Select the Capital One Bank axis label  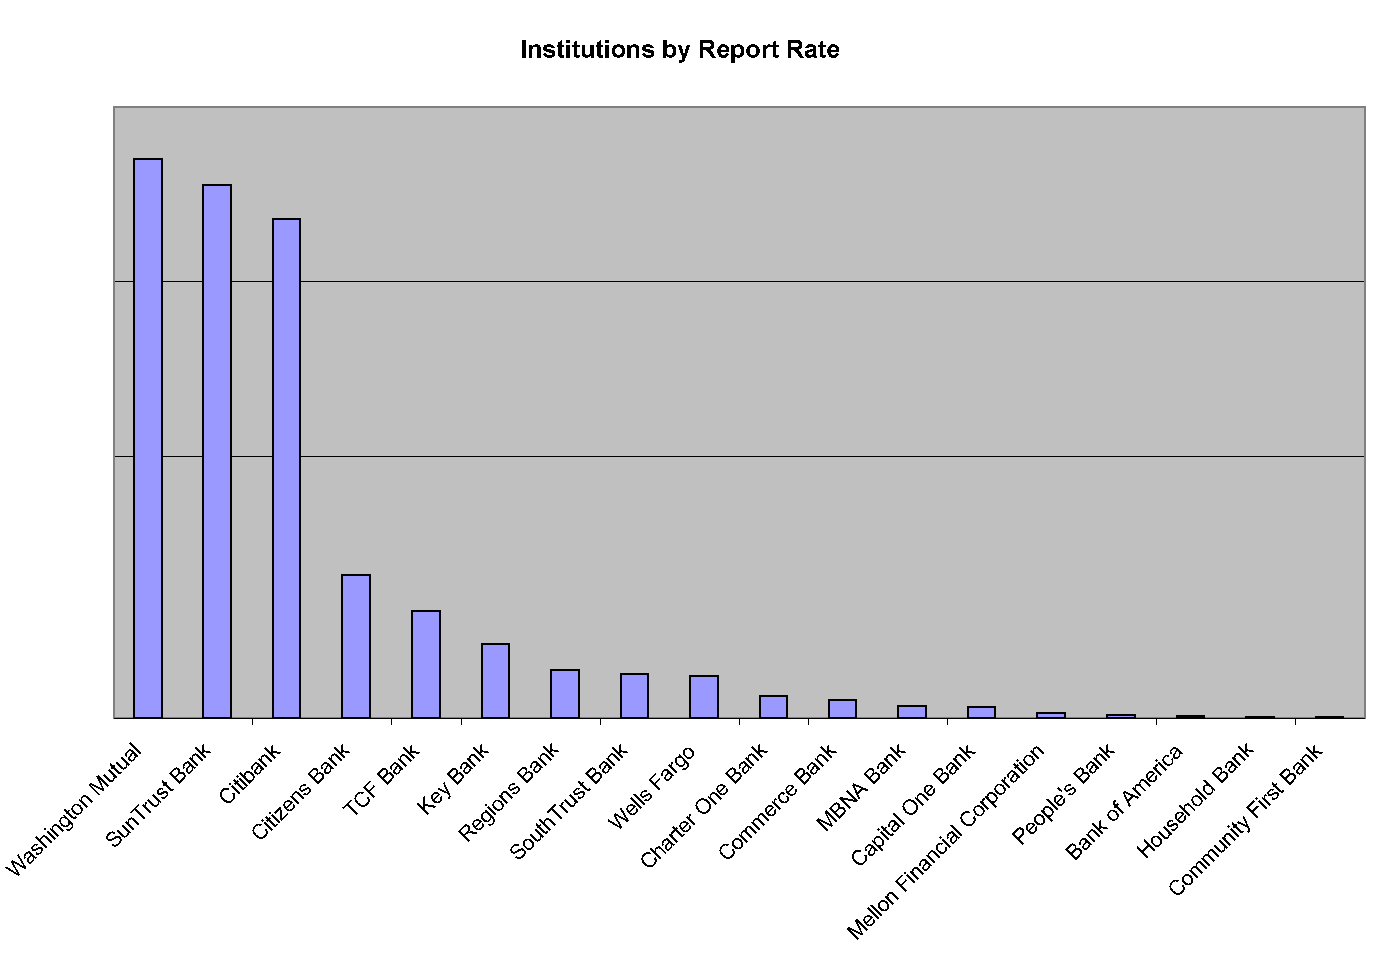(x=912, y=806)
